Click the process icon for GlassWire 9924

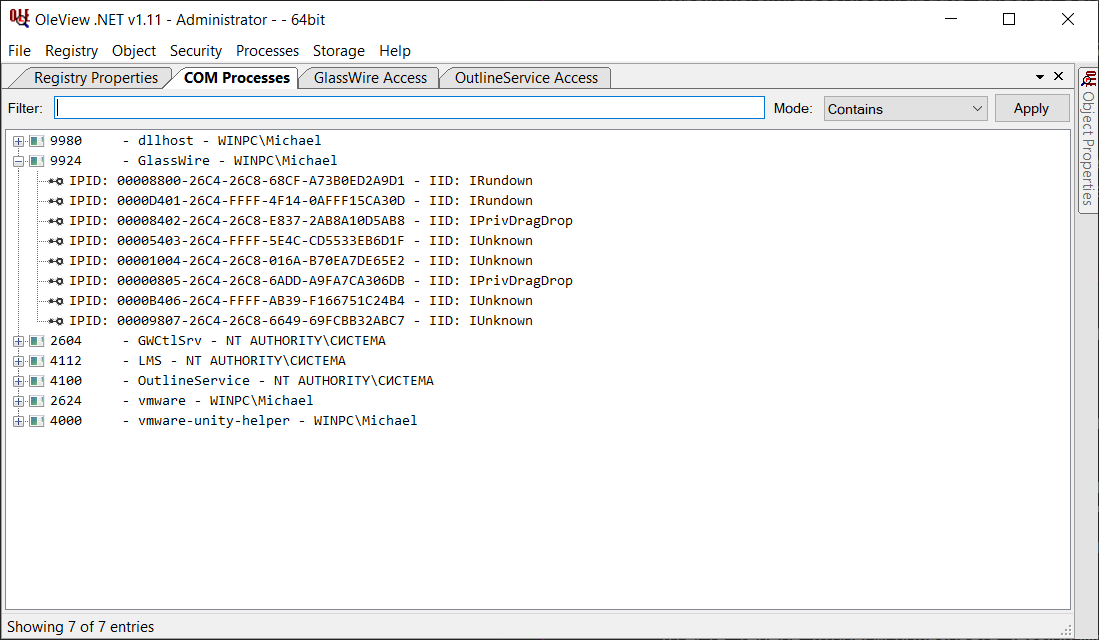point(36,161)
